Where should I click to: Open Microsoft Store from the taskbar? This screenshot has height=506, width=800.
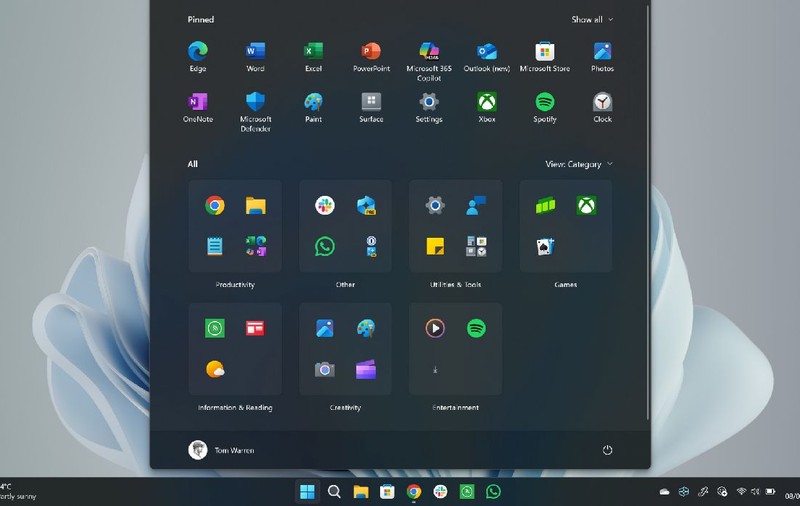tap(387, 492)
